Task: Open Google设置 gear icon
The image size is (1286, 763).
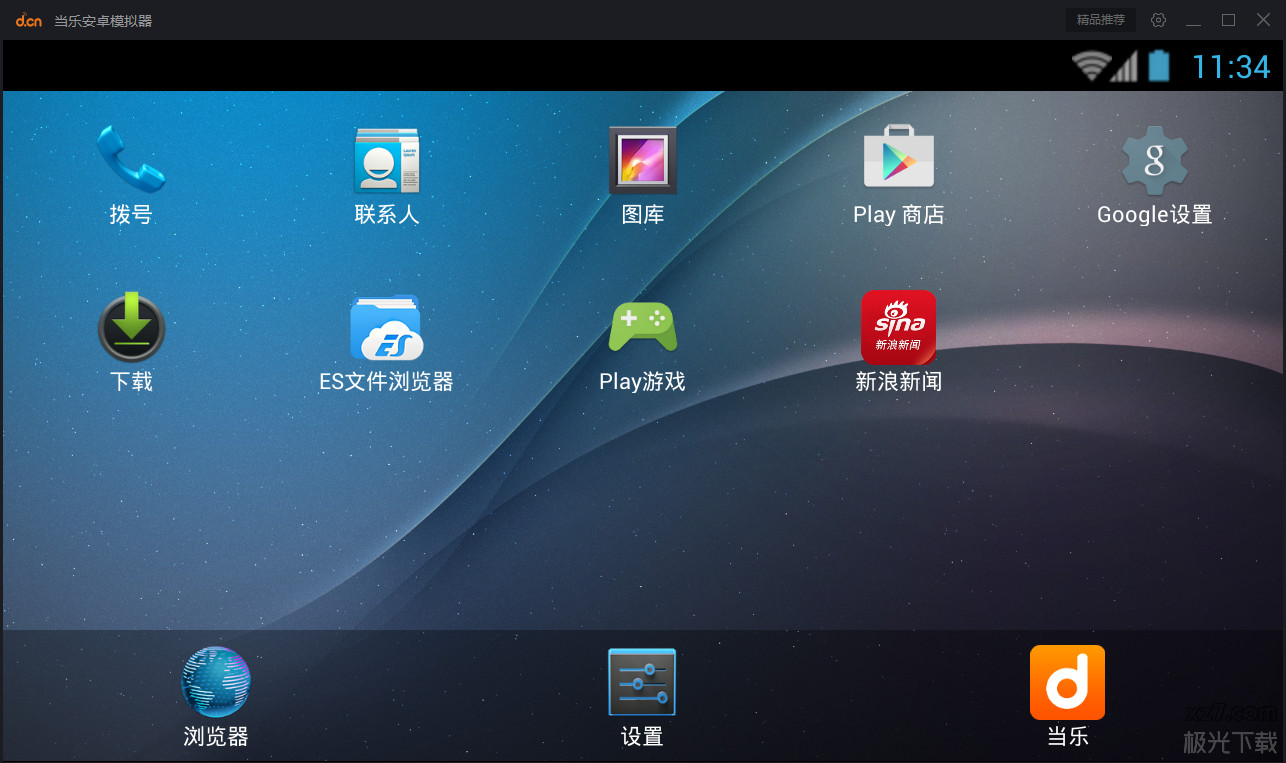Action: tap(1154, 161)
